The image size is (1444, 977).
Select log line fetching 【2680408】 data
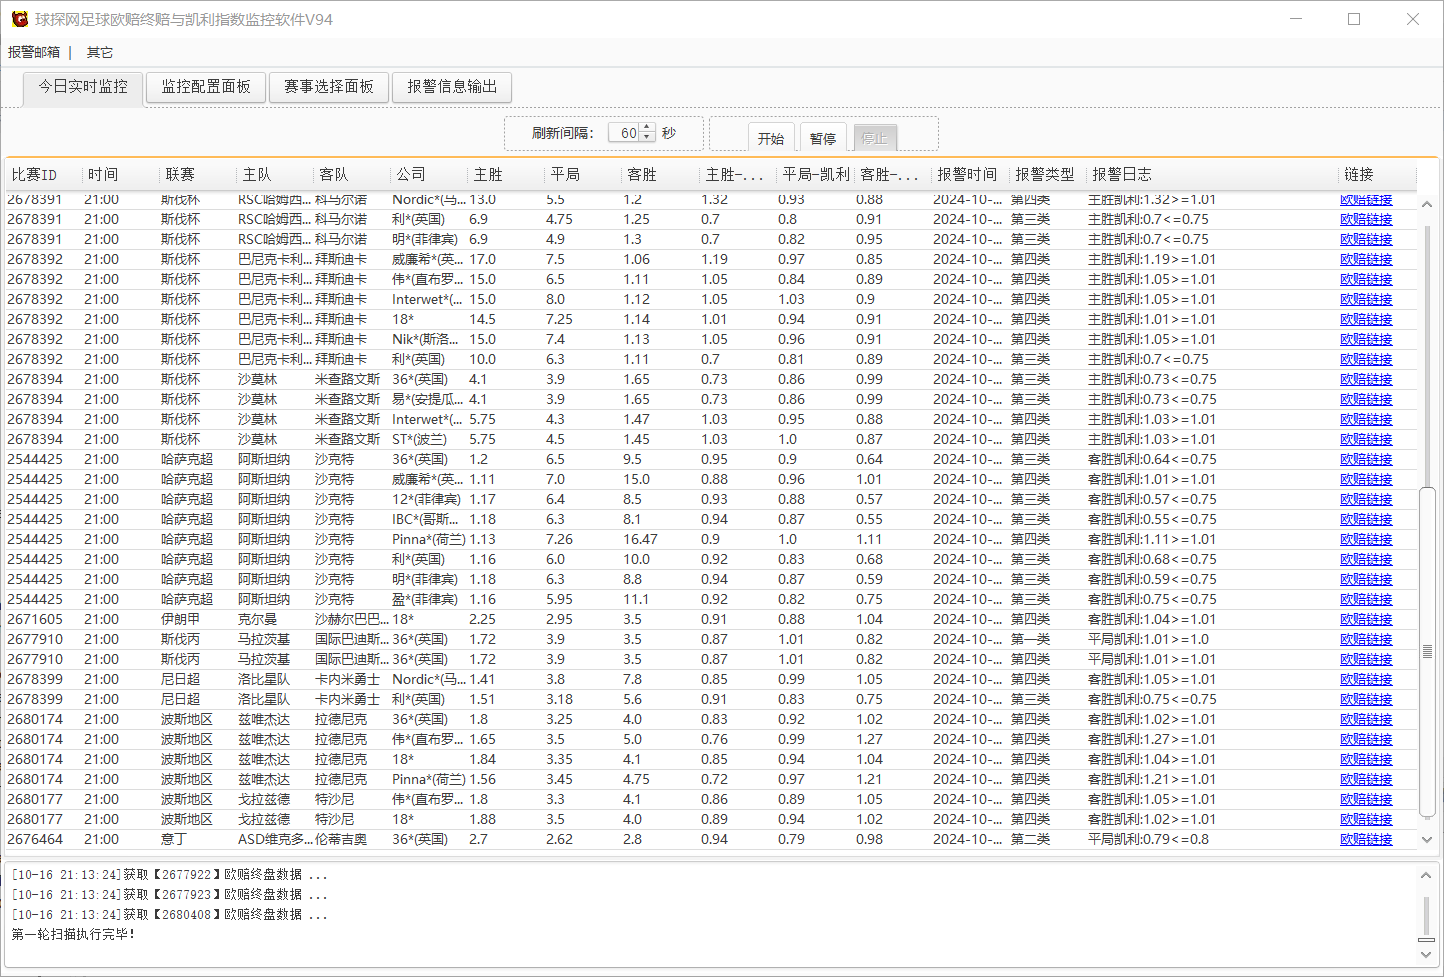pos(170,915)
